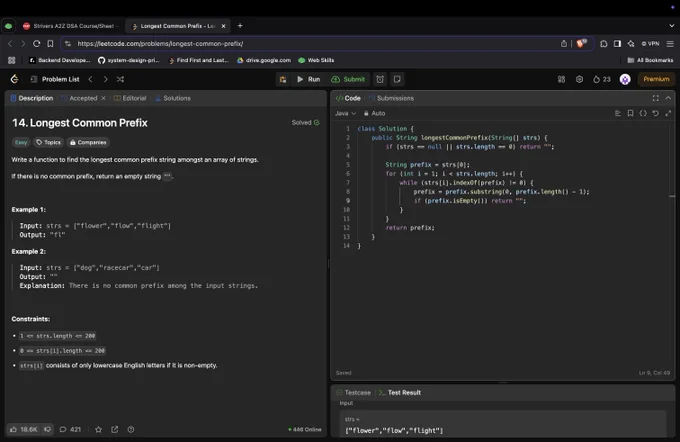The image size is (680, 442).
Task: Switch to Strivers A2Z DSA Course tab
Action: pyautogui.click(x=69, y=26)
